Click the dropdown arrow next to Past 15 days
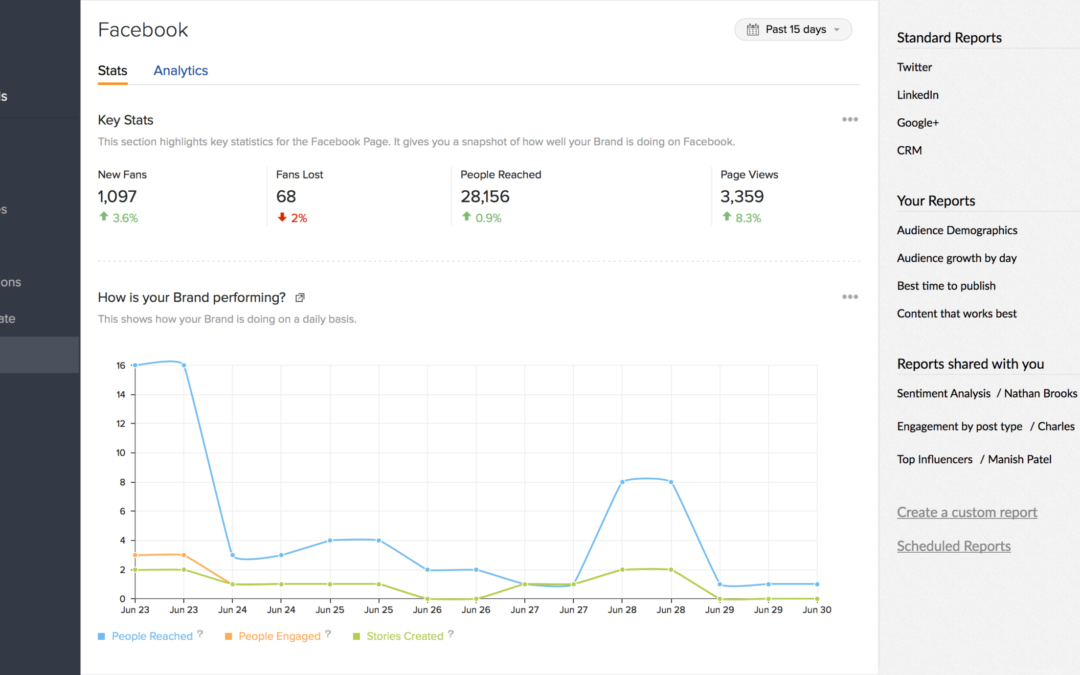This screenshot has width=1080, height=675. click(837, 30)
